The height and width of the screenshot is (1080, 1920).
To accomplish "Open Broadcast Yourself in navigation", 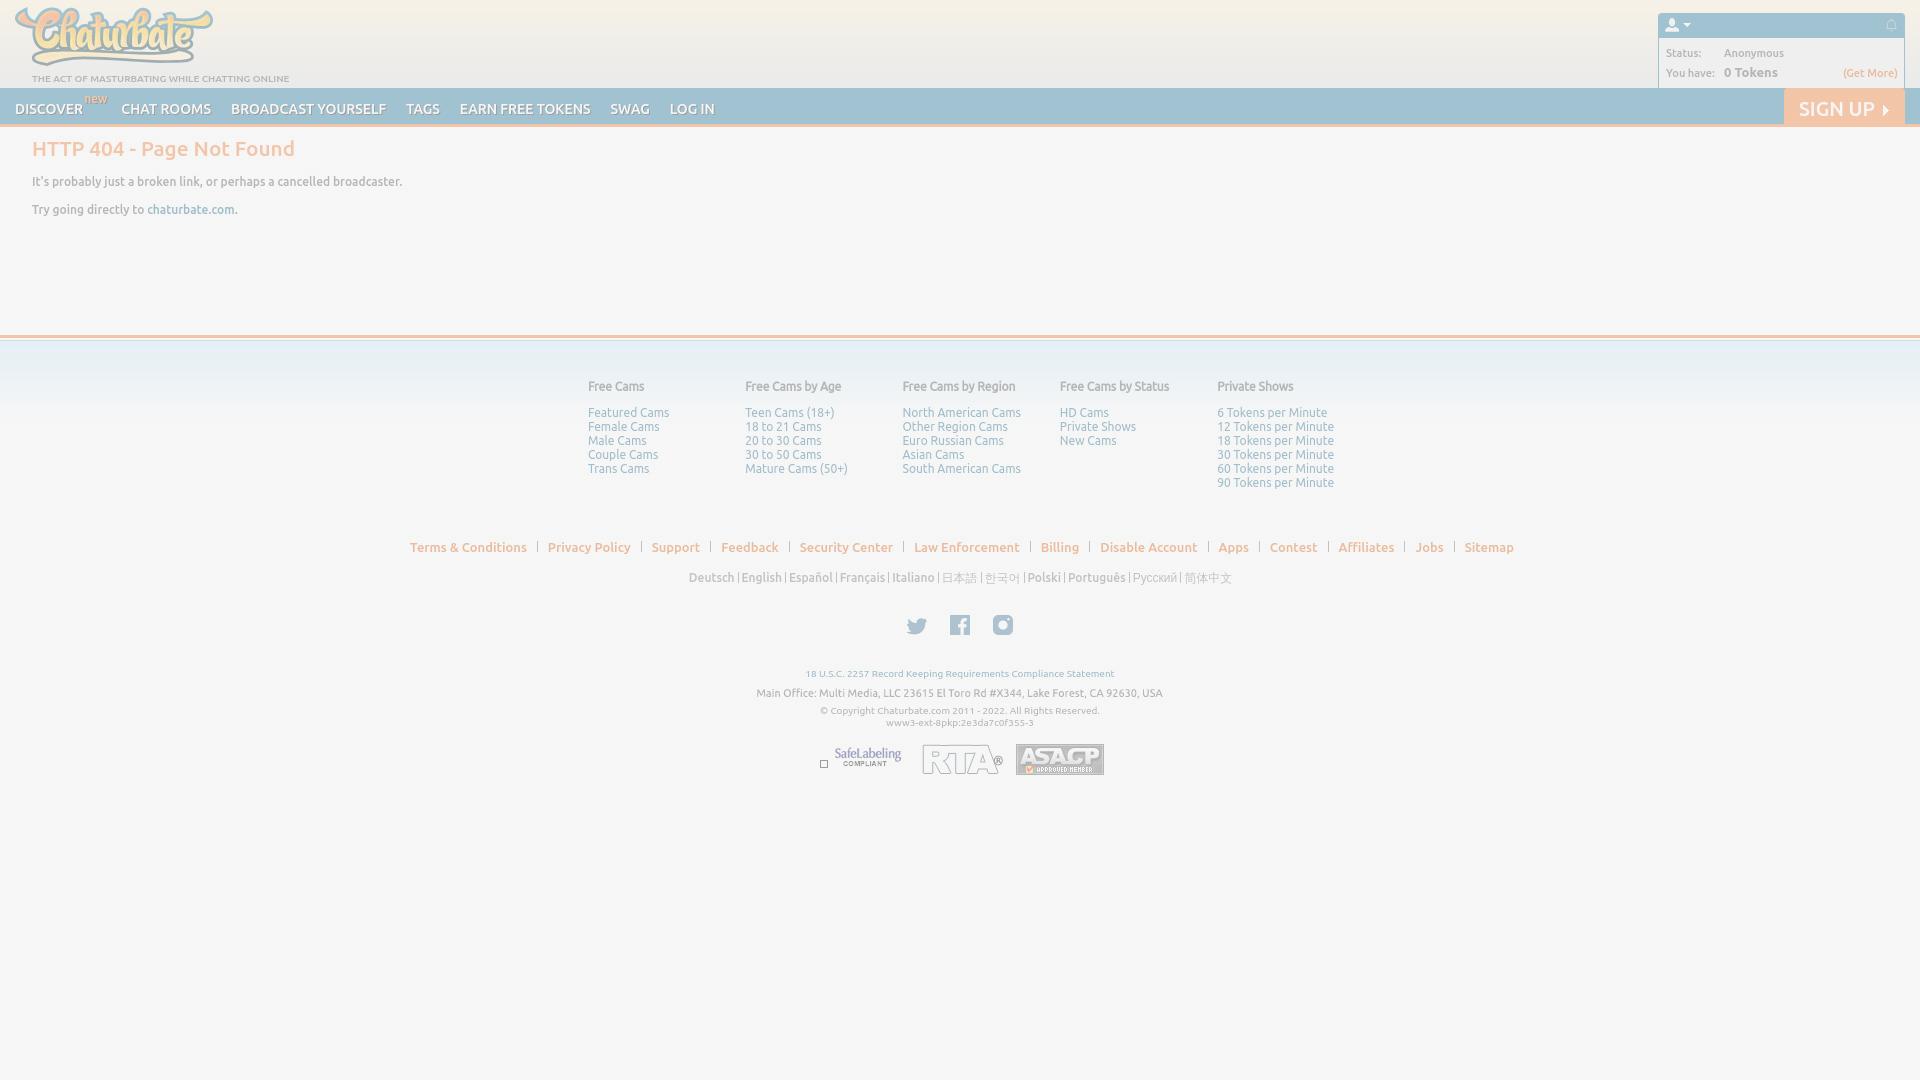I will 308,109.
